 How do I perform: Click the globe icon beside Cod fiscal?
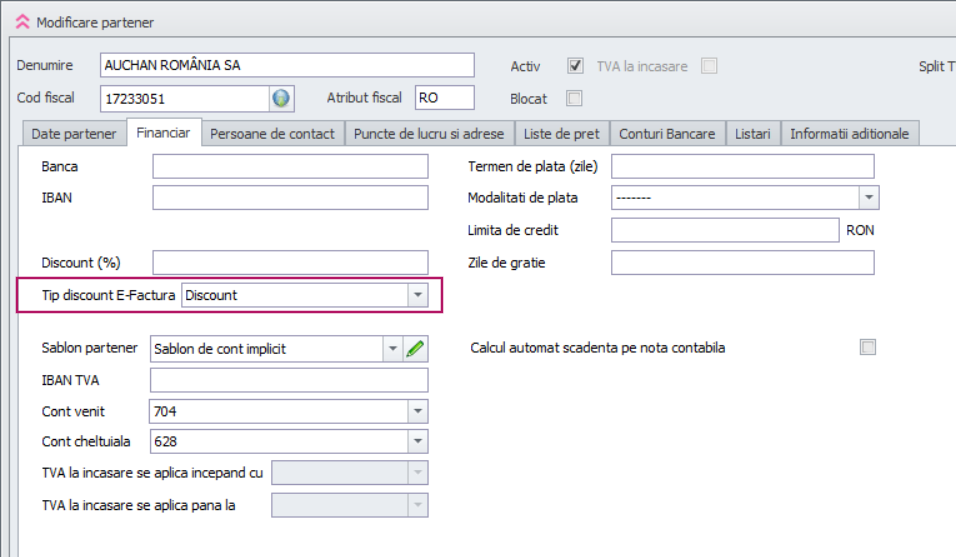click(281, 98)
